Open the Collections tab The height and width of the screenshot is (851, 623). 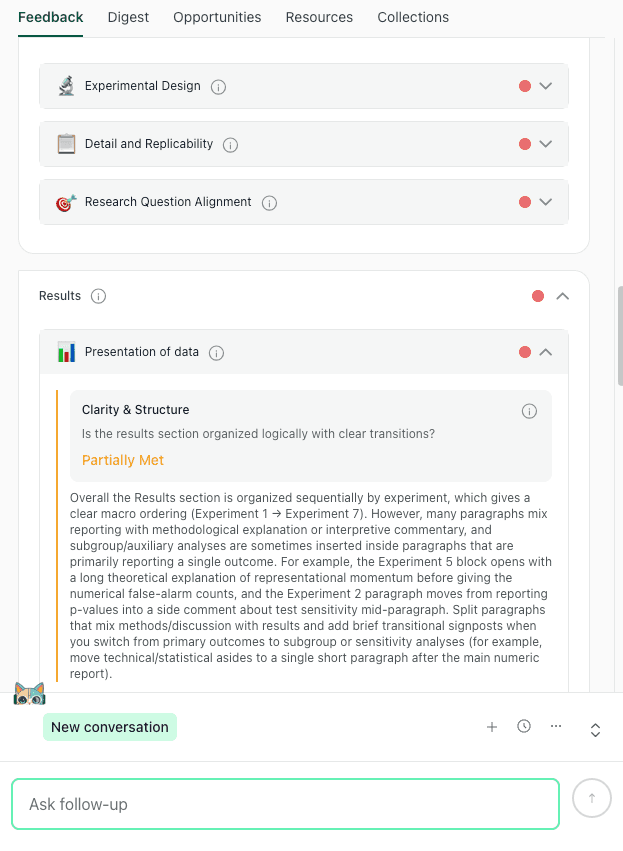[x=413, y=17]
